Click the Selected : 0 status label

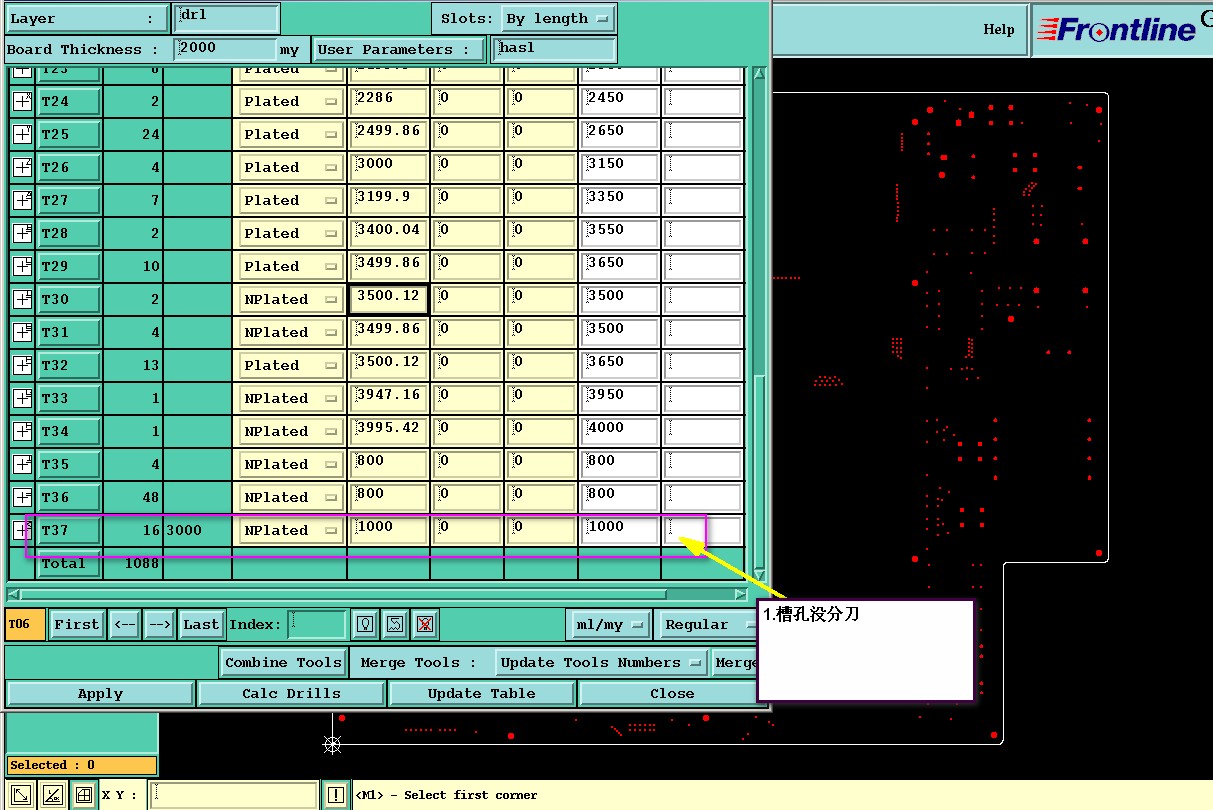(81, 765)
